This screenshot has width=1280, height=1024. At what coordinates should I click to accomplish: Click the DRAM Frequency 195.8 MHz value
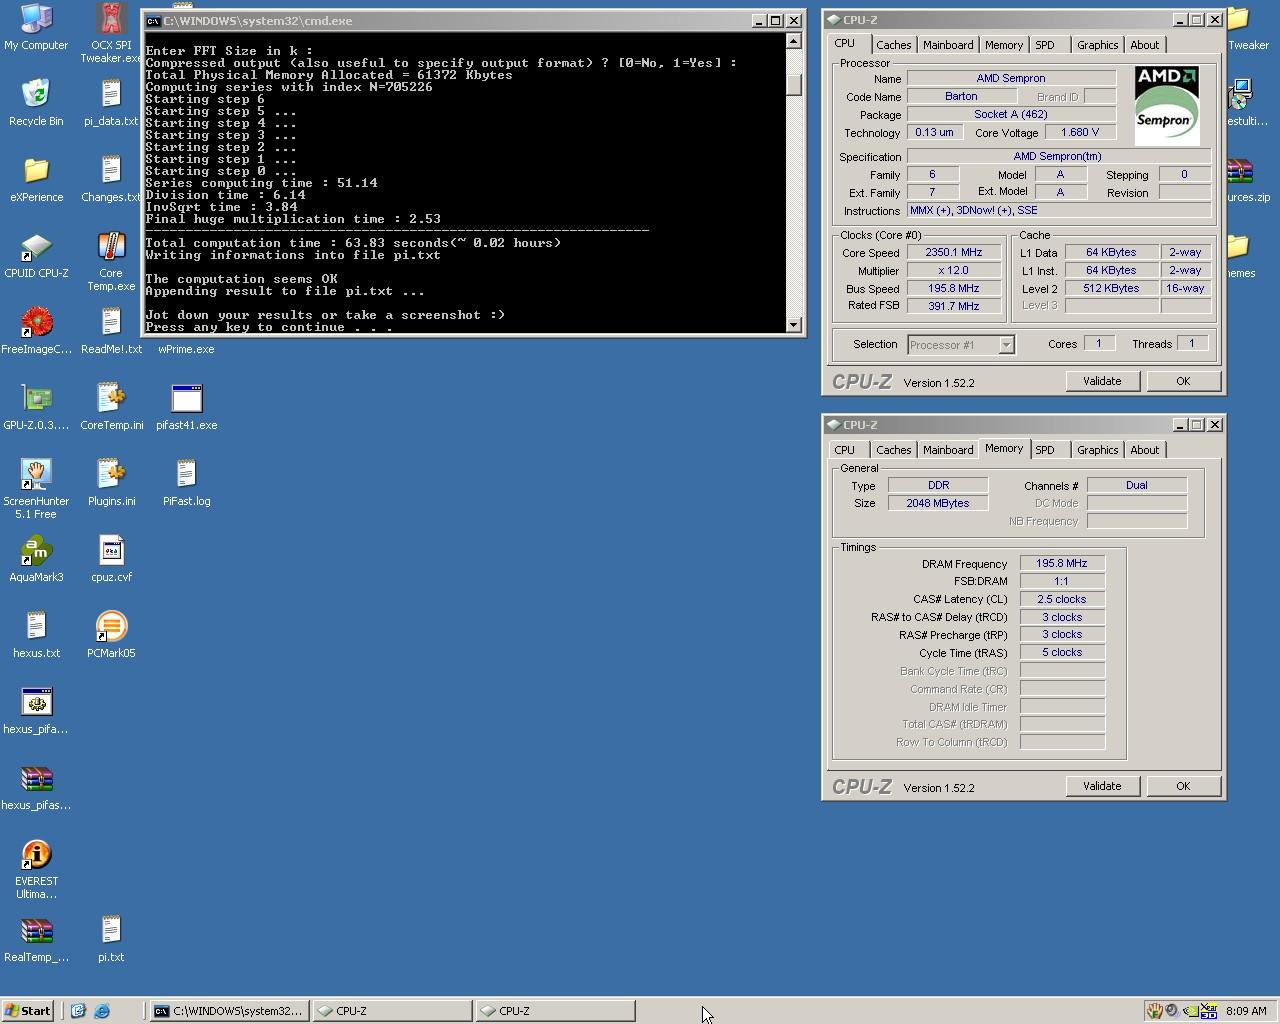(x=1062, y=564)
